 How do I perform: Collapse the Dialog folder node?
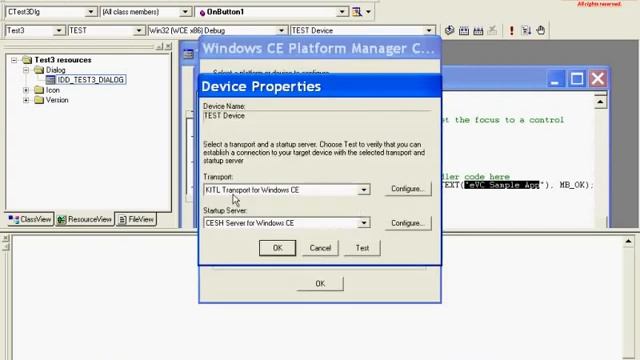click(26, 70)
